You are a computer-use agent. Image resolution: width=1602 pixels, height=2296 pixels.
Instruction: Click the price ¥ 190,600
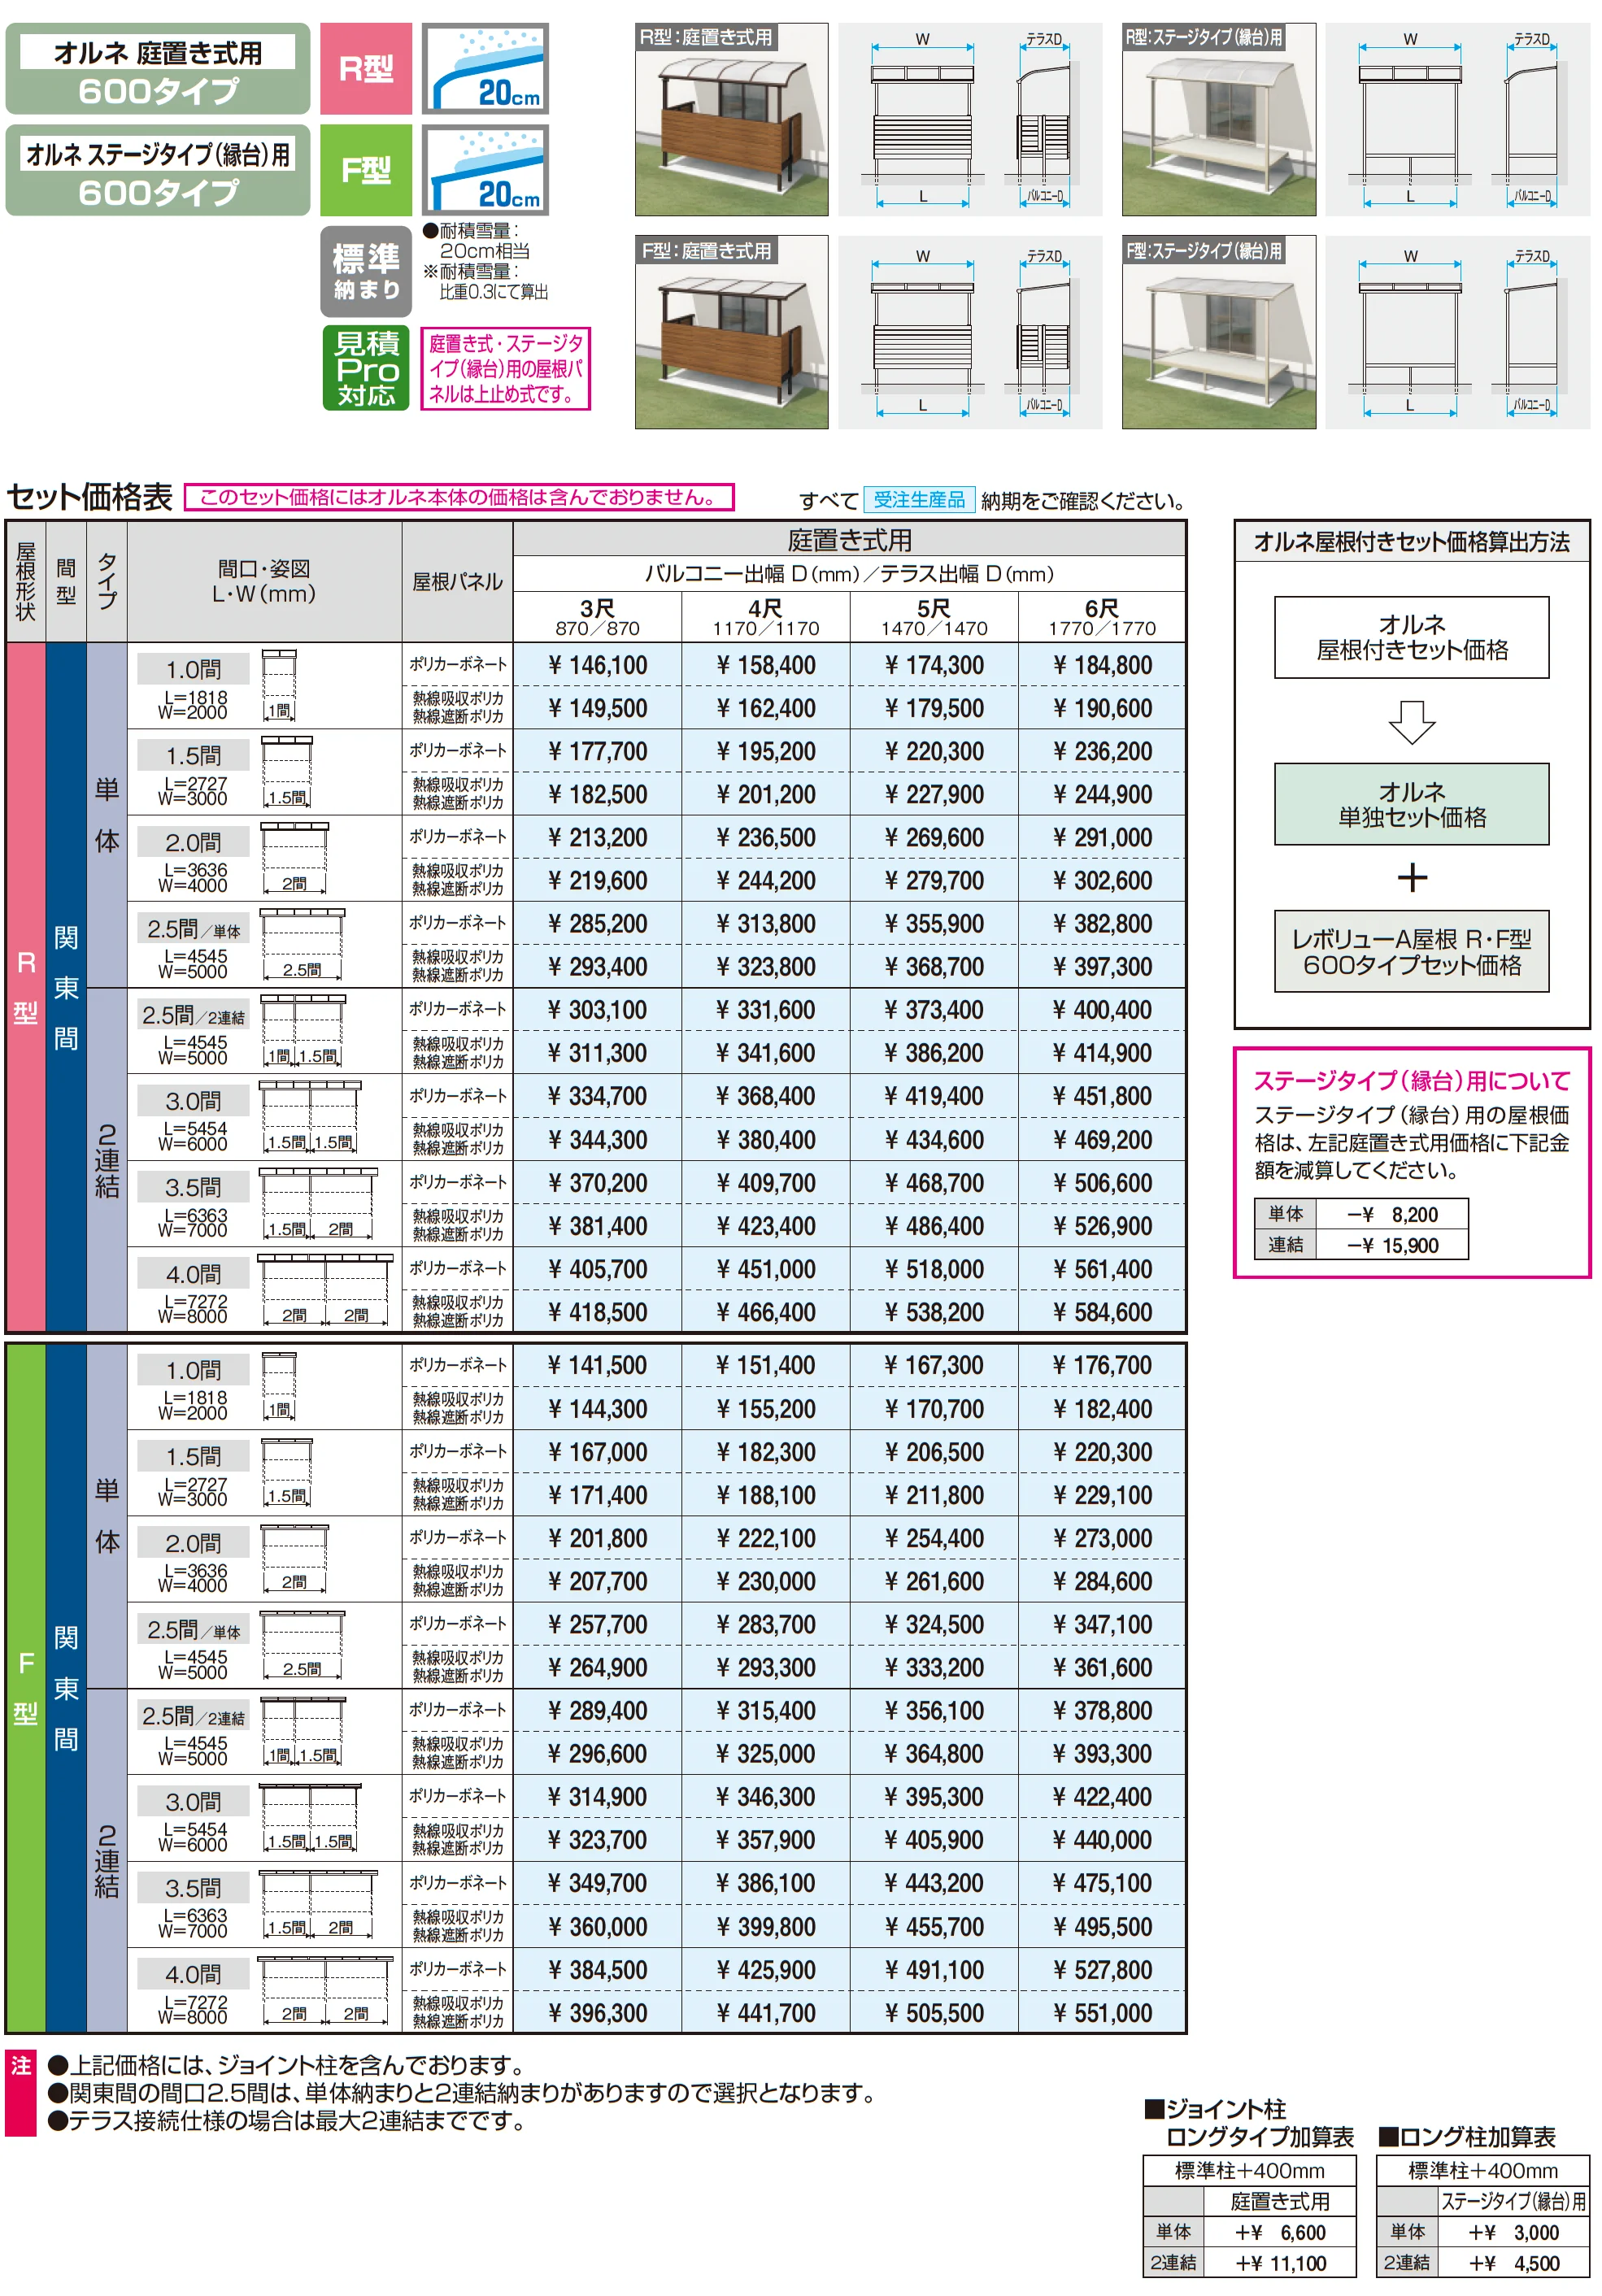point(1102,708)
